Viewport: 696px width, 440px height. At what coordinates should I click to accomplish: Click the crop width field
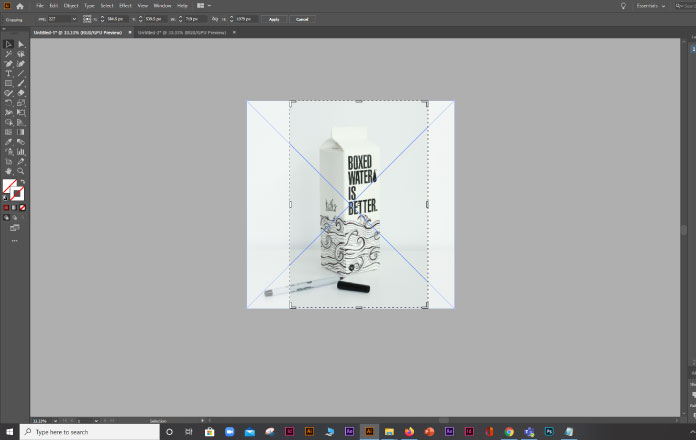[x=196, y=19]
